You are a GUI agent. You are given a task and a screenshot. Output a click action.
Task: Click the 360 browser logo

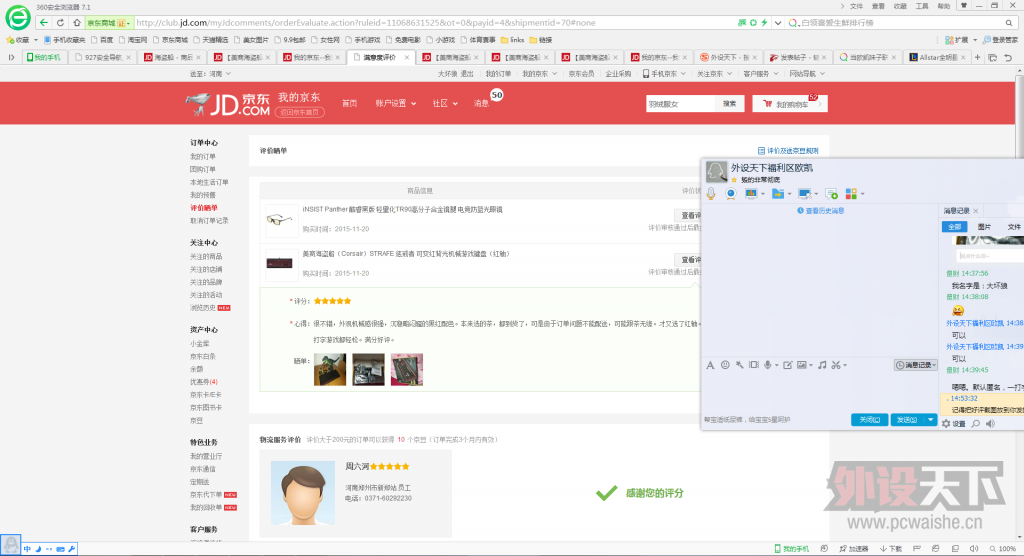18,17
